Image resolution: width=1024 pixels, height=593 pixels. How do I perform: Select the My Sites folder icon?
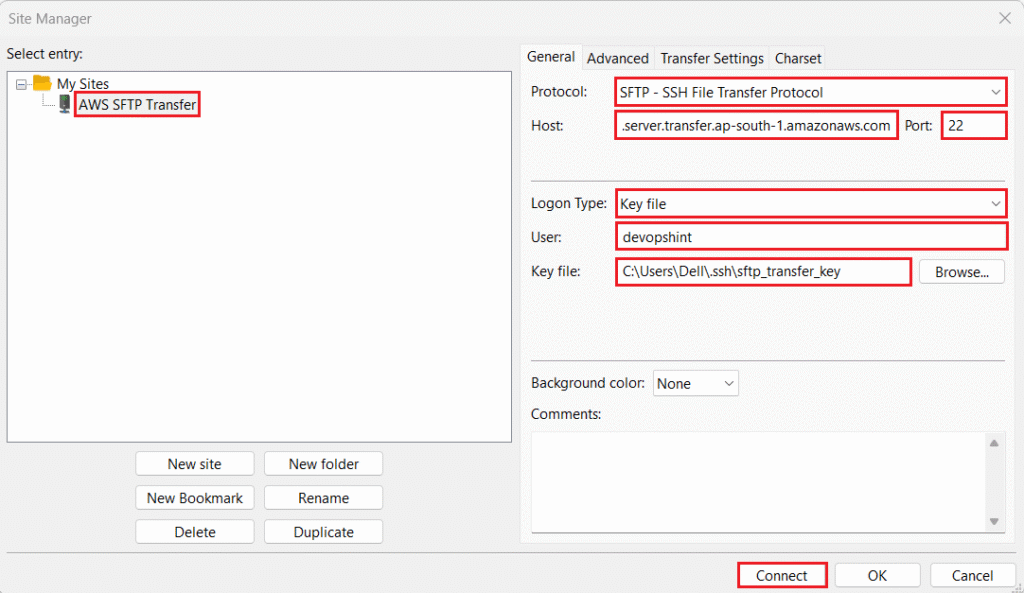coord(41,83)
